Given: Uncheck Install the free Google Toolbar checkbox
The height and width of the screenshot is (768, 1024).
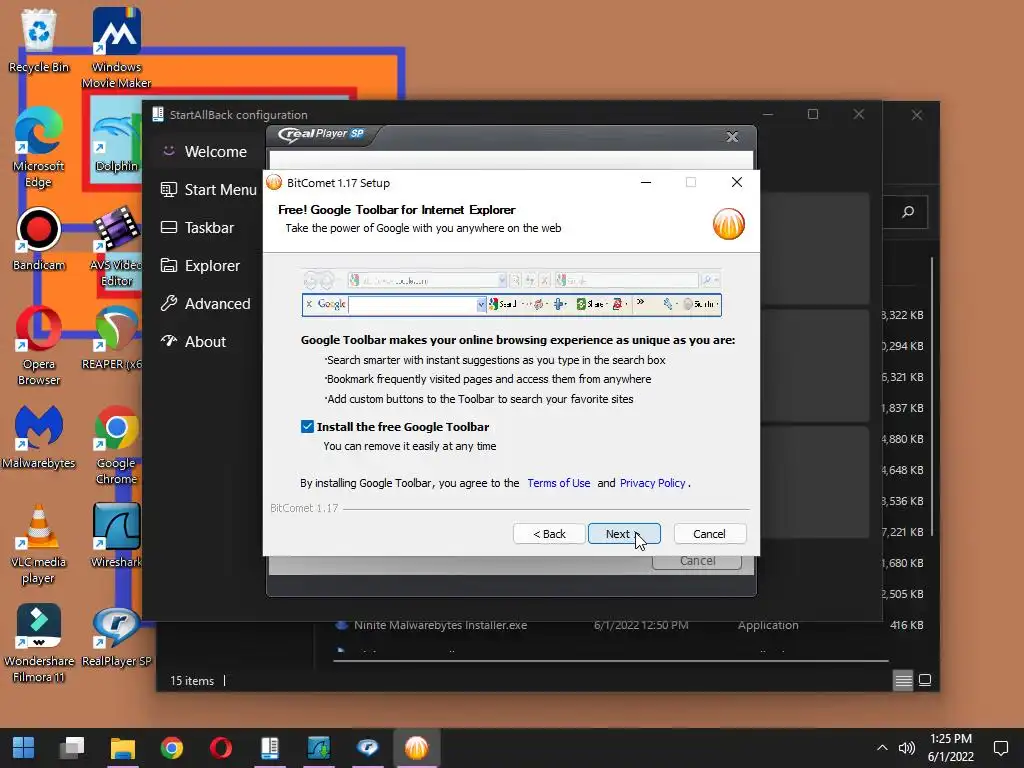Looking at the screenshot, I should (307, 426).
